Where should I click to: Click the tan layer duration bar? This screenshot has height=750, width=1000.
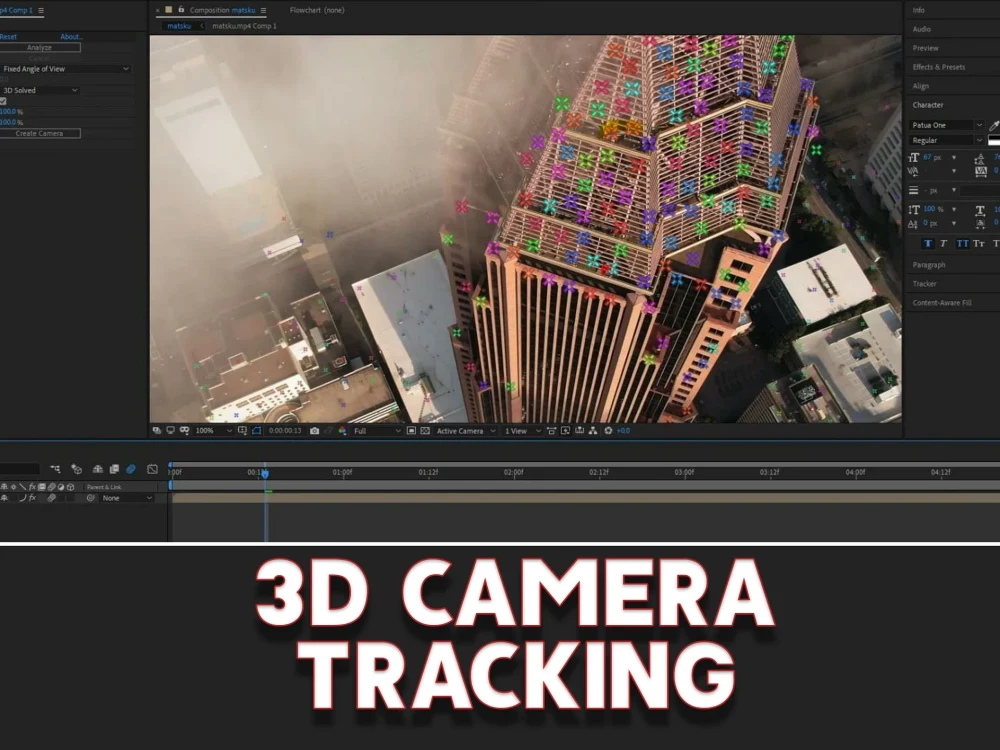(585, 498)
